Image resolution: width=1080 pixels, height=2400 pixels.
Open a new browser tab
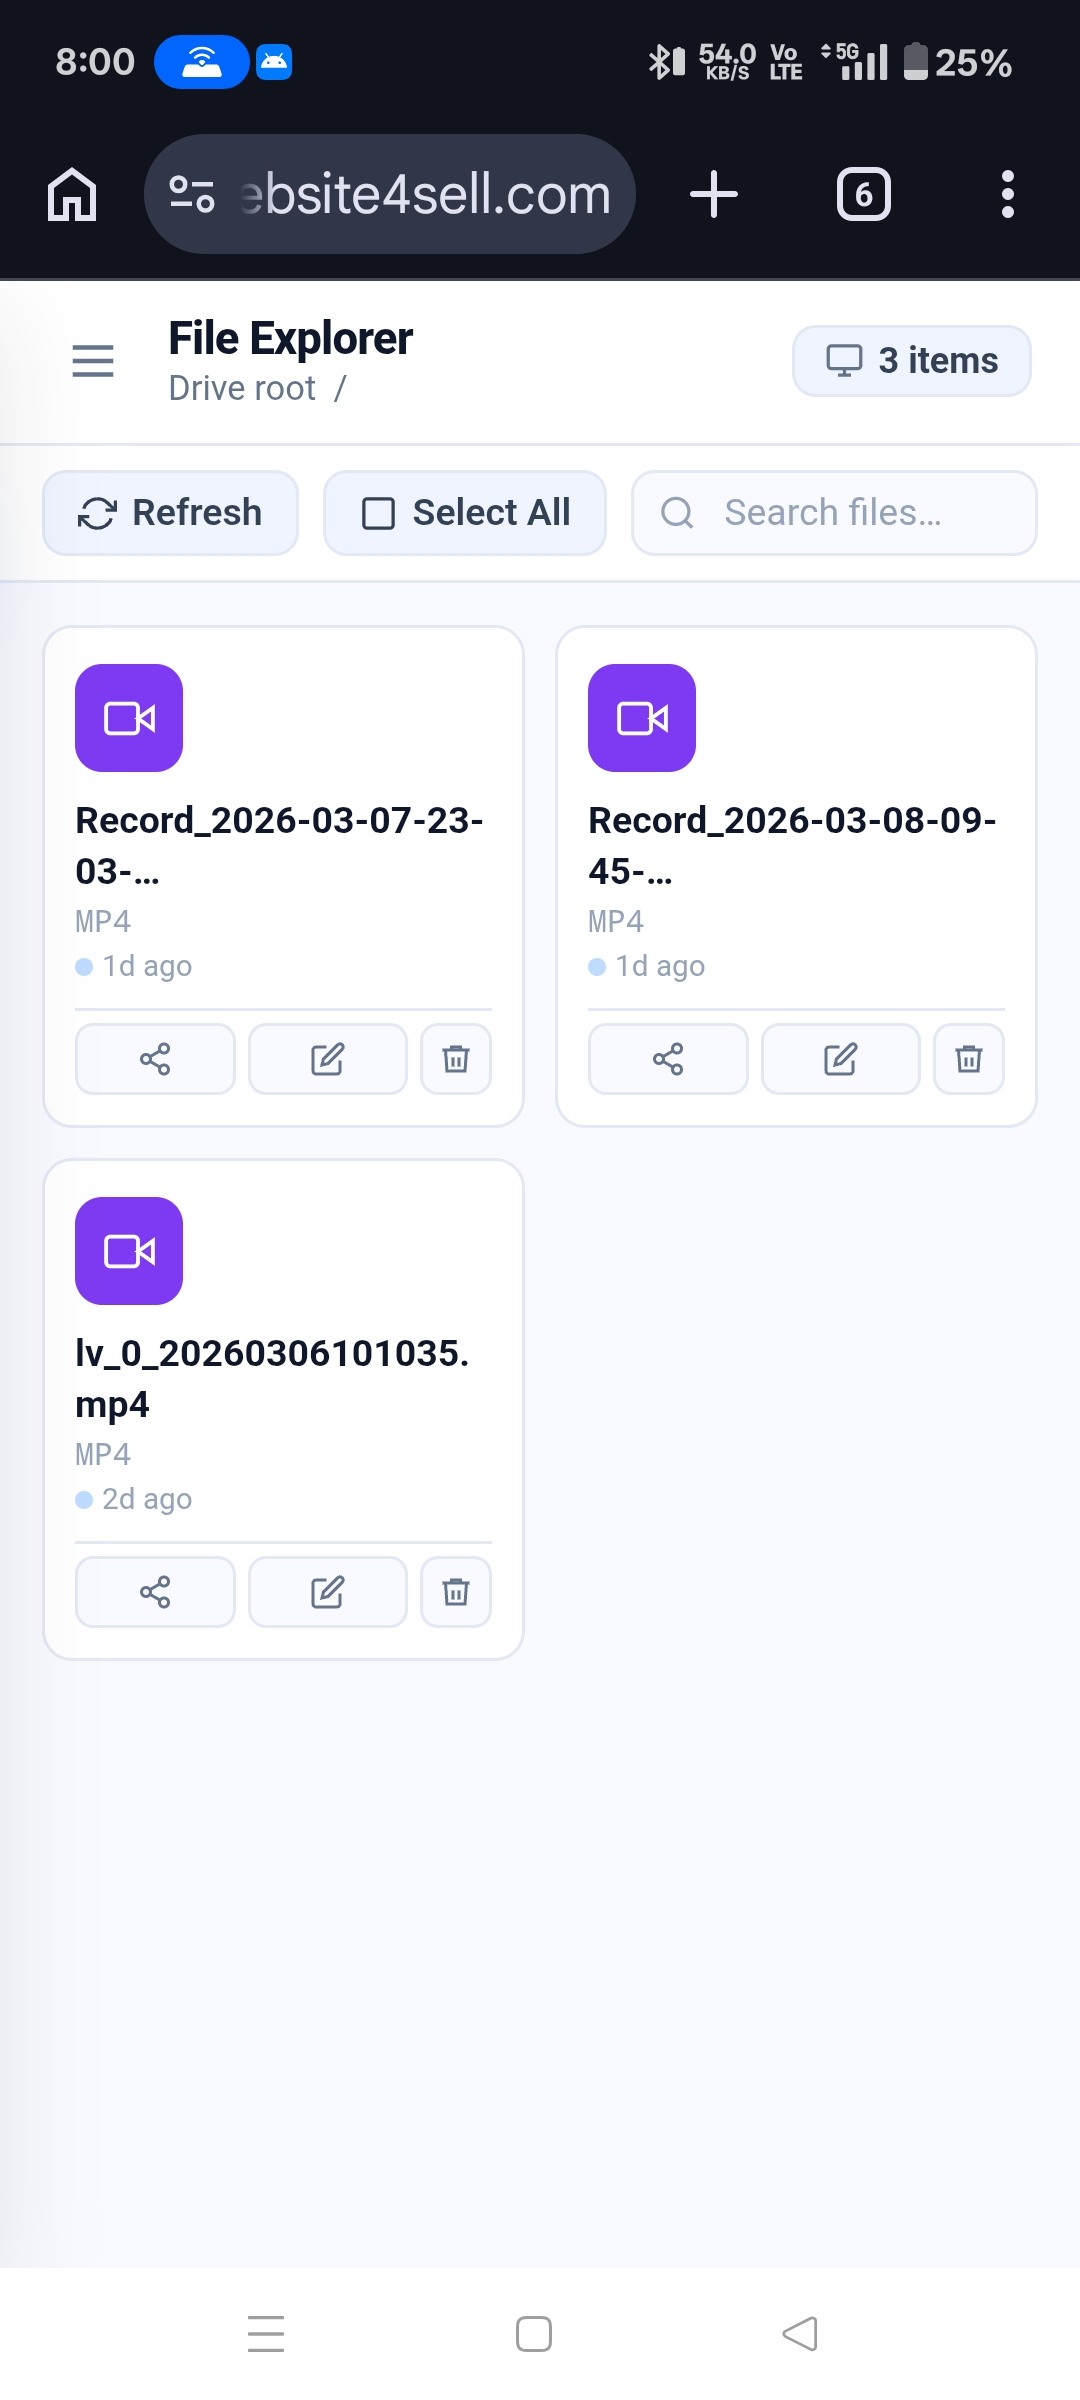tap(713, 194)
